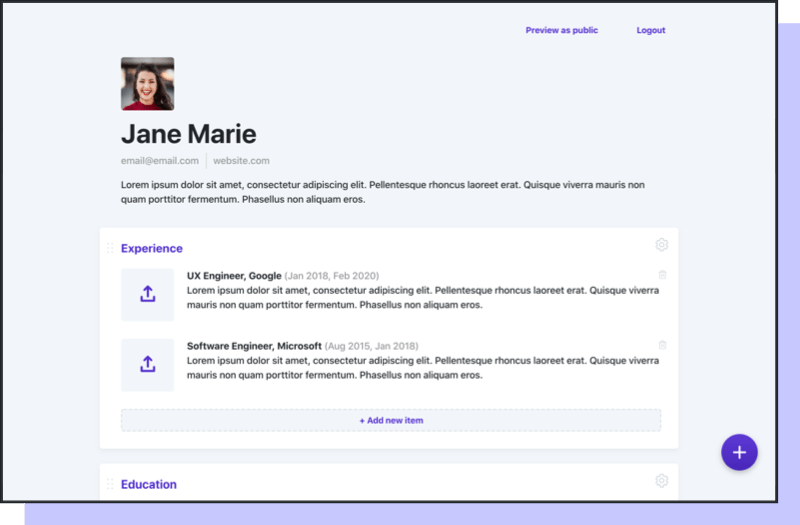Click the UX Engineer, Google job title
The height and width of the screenshot is (525, 800).
click(x=234, y=275)
